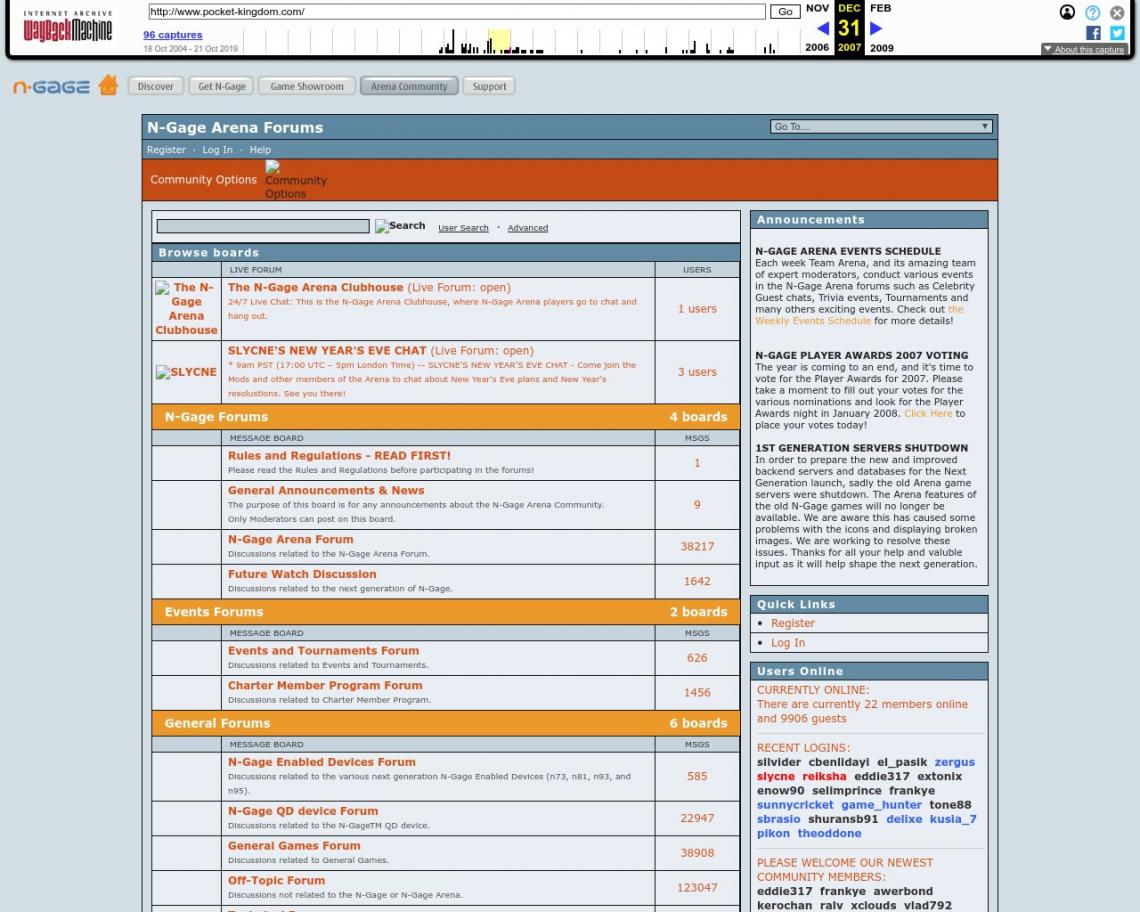Viewport: 1140px width, 912px height.
Task: Open N-Gage QD device Forum
Action: pos(303,811)
